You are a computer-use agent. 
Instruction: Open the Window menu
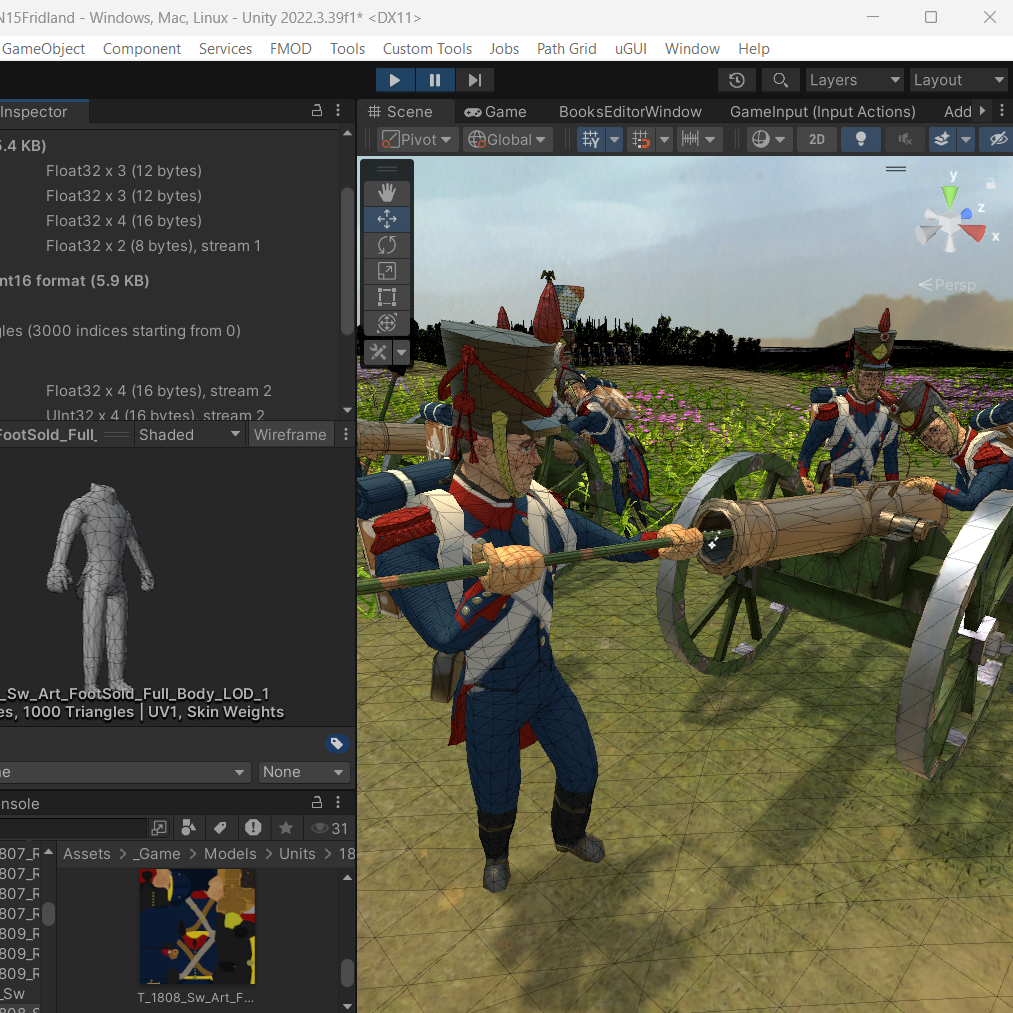pos(692,48)
